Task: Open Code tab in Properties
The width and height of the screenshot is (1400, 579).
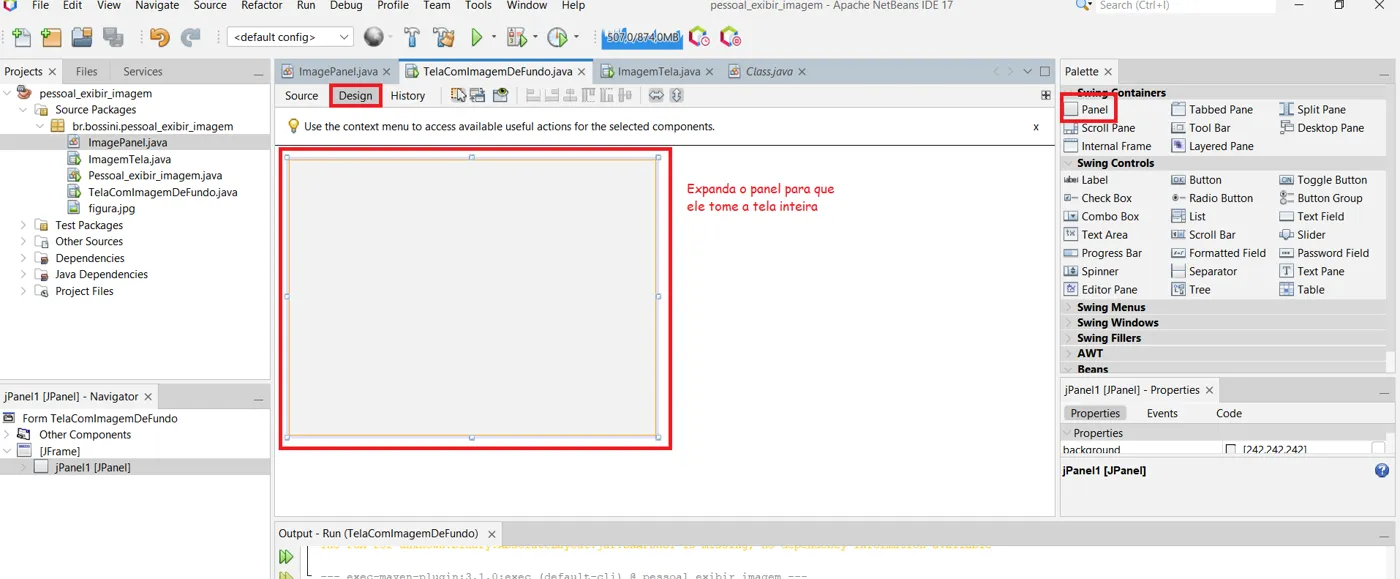Action: point(1229,413)
